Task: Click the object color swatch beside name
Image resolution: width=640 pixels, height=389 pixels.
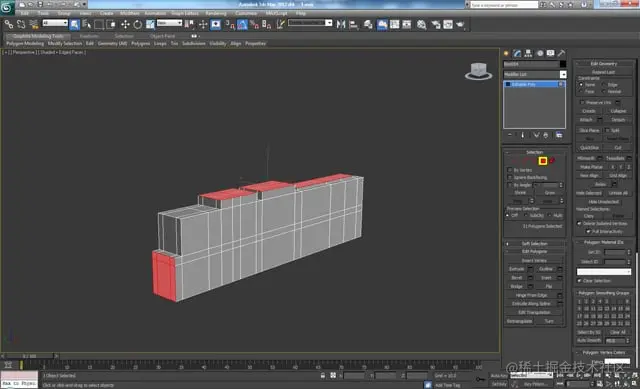Action: pos(563,64)
